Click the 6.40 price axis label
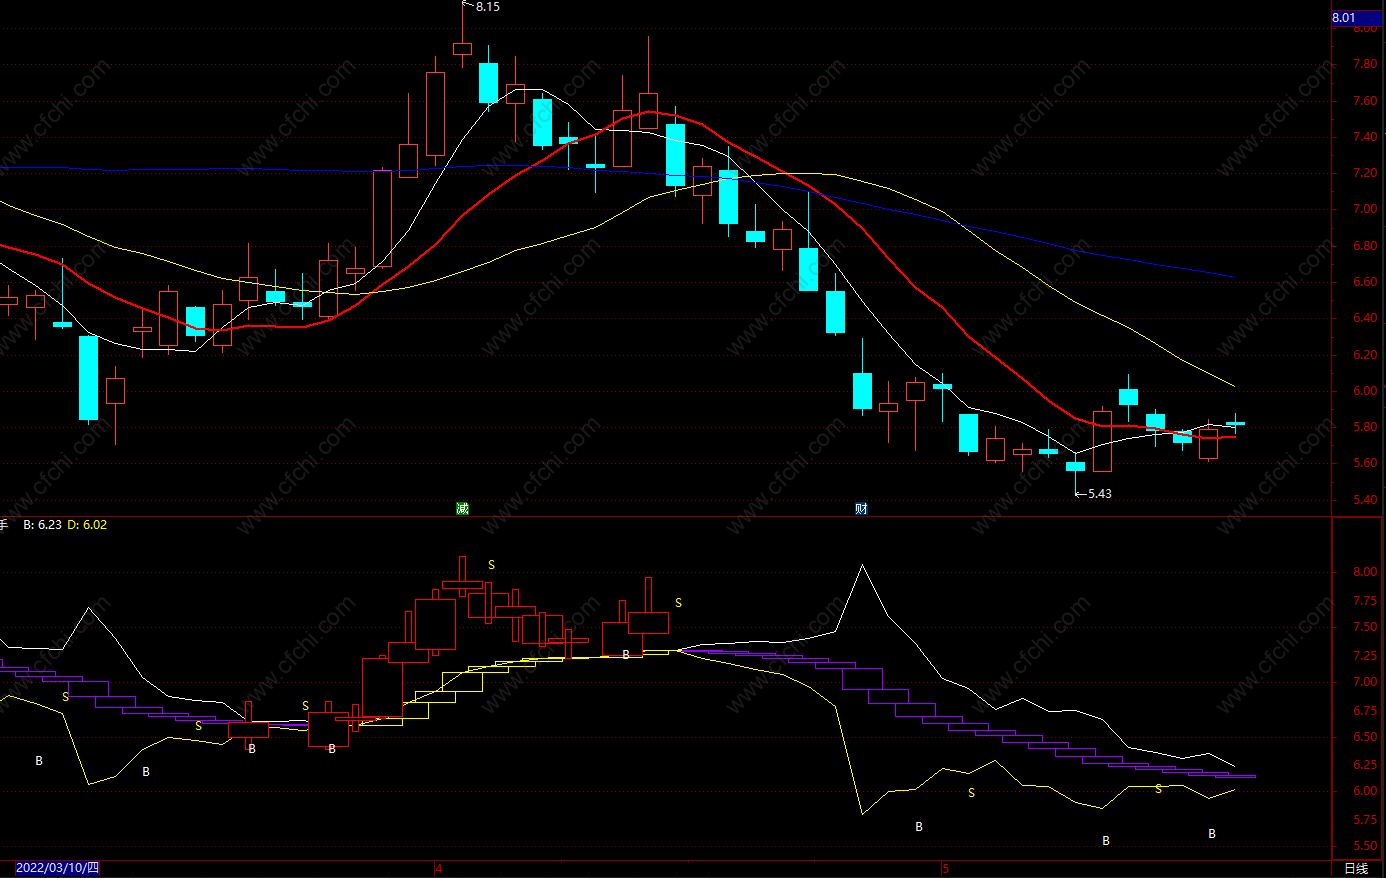This screenshot has width=1386, height=878. click(1365, 318)
